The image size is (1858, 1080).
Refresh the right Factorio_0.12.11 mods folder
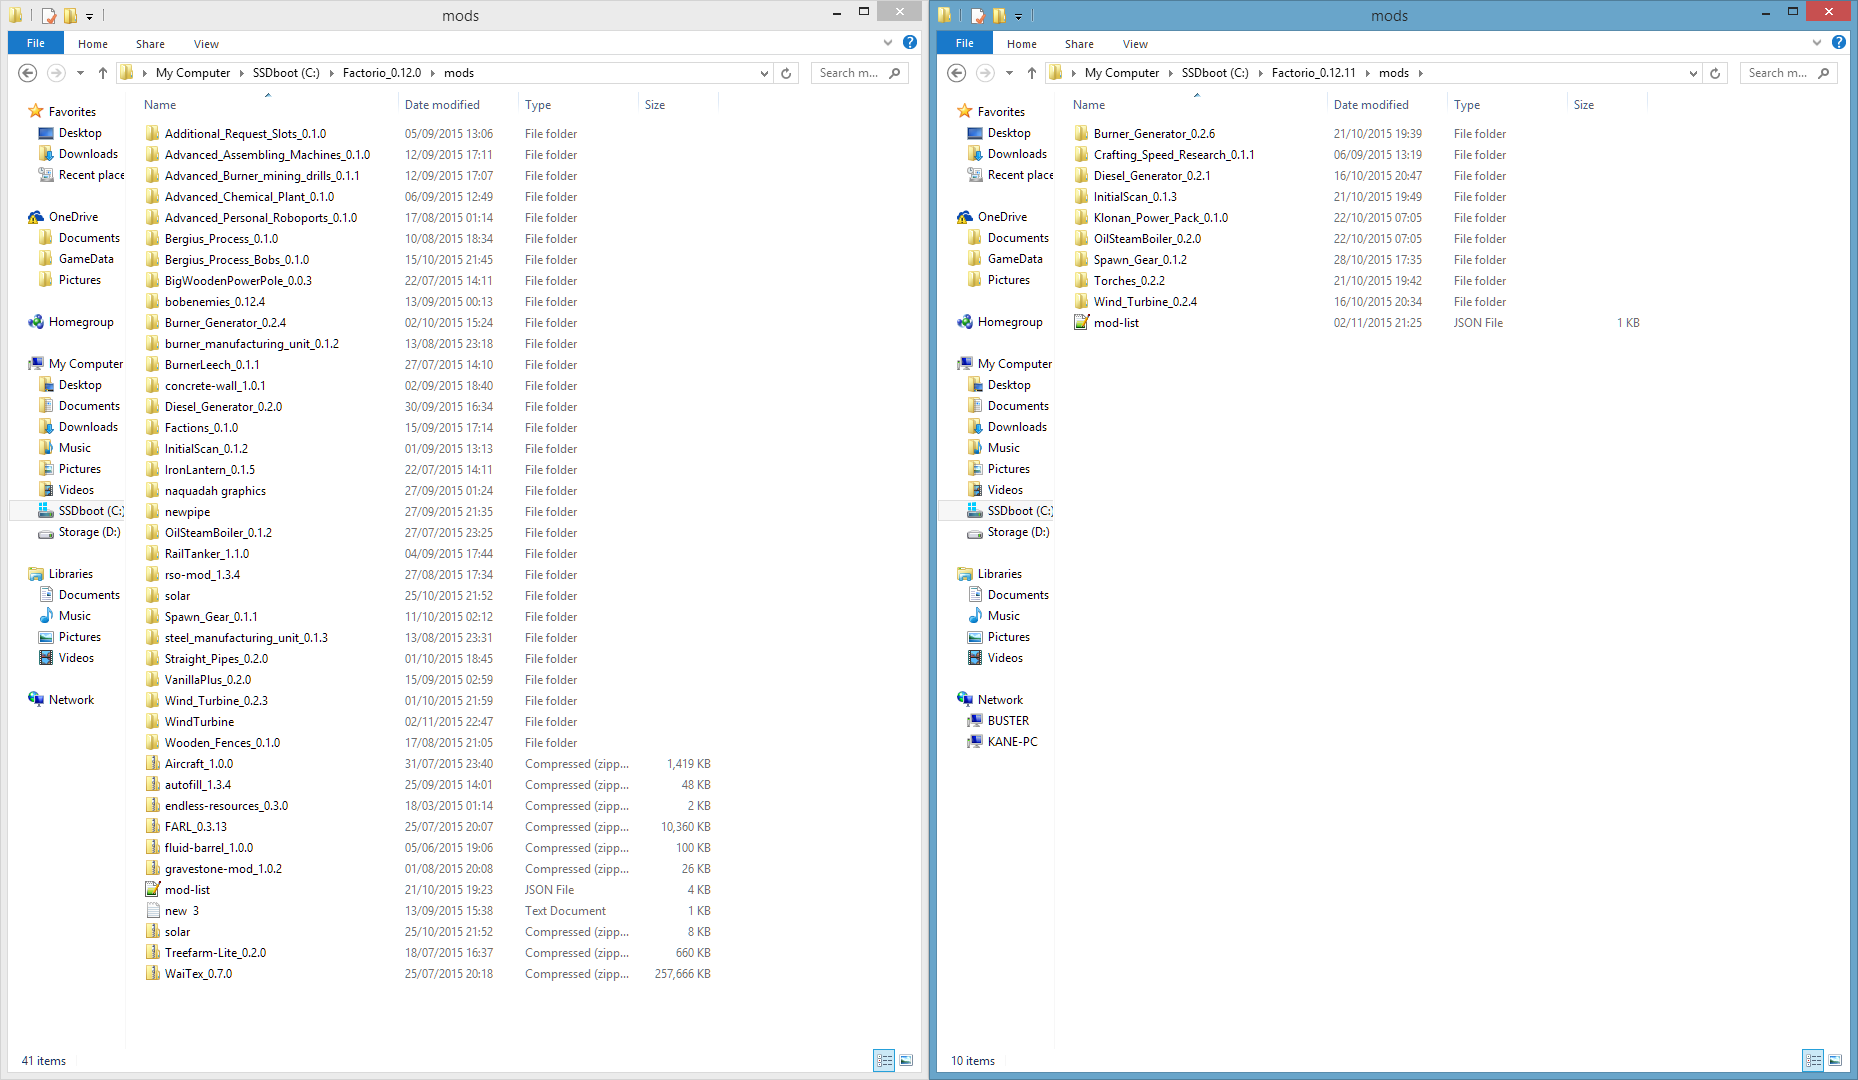[1715, 73]
